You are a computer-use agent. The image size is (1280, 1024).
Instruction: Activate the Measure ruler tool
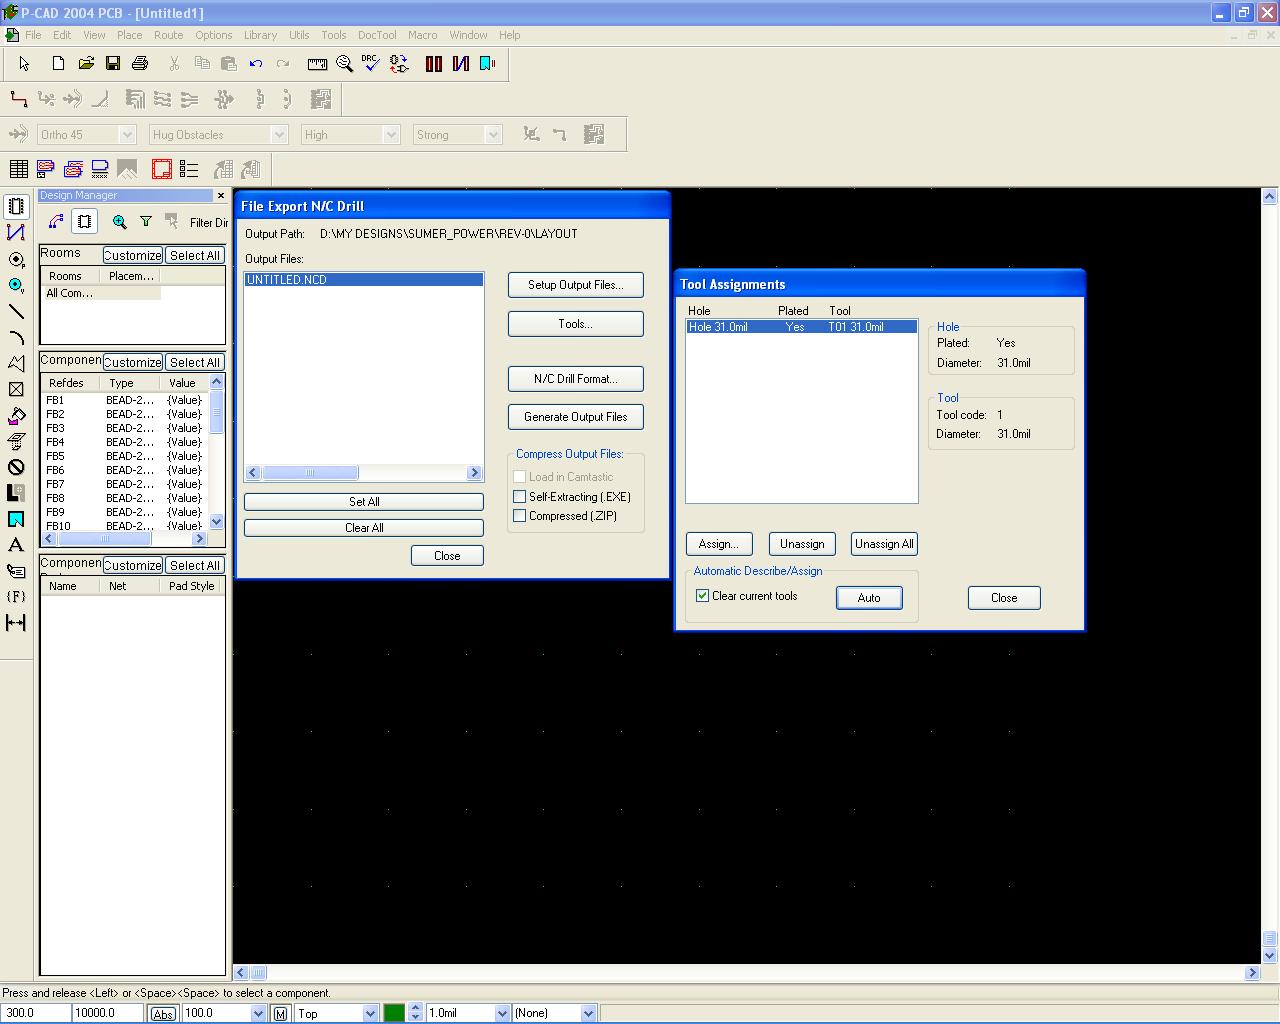(x=317, y=63)
